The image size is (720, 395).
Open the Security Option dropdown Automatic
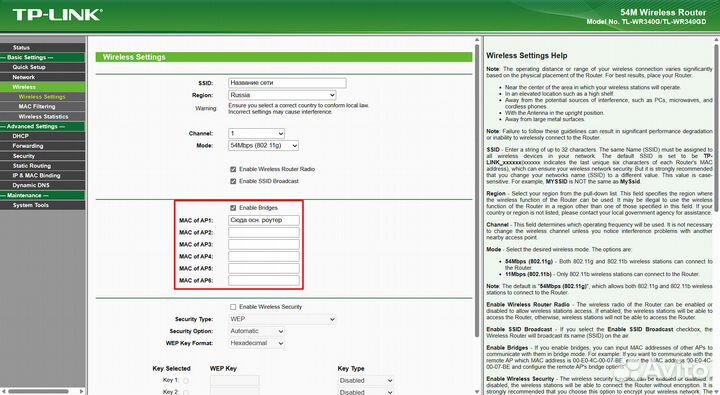coord(256,331)
